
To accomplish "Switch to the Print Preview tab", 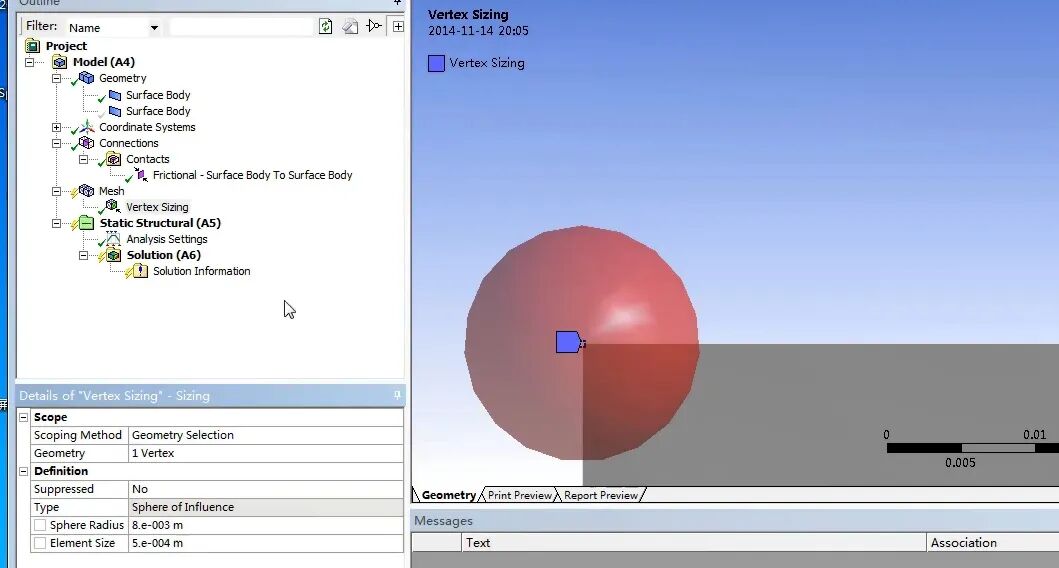I will [x=519, y=495].
